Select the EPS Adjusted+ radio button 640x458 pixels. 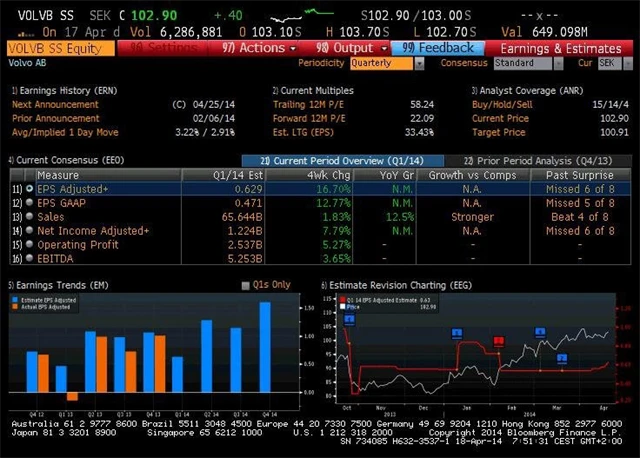tap(29, 189)
